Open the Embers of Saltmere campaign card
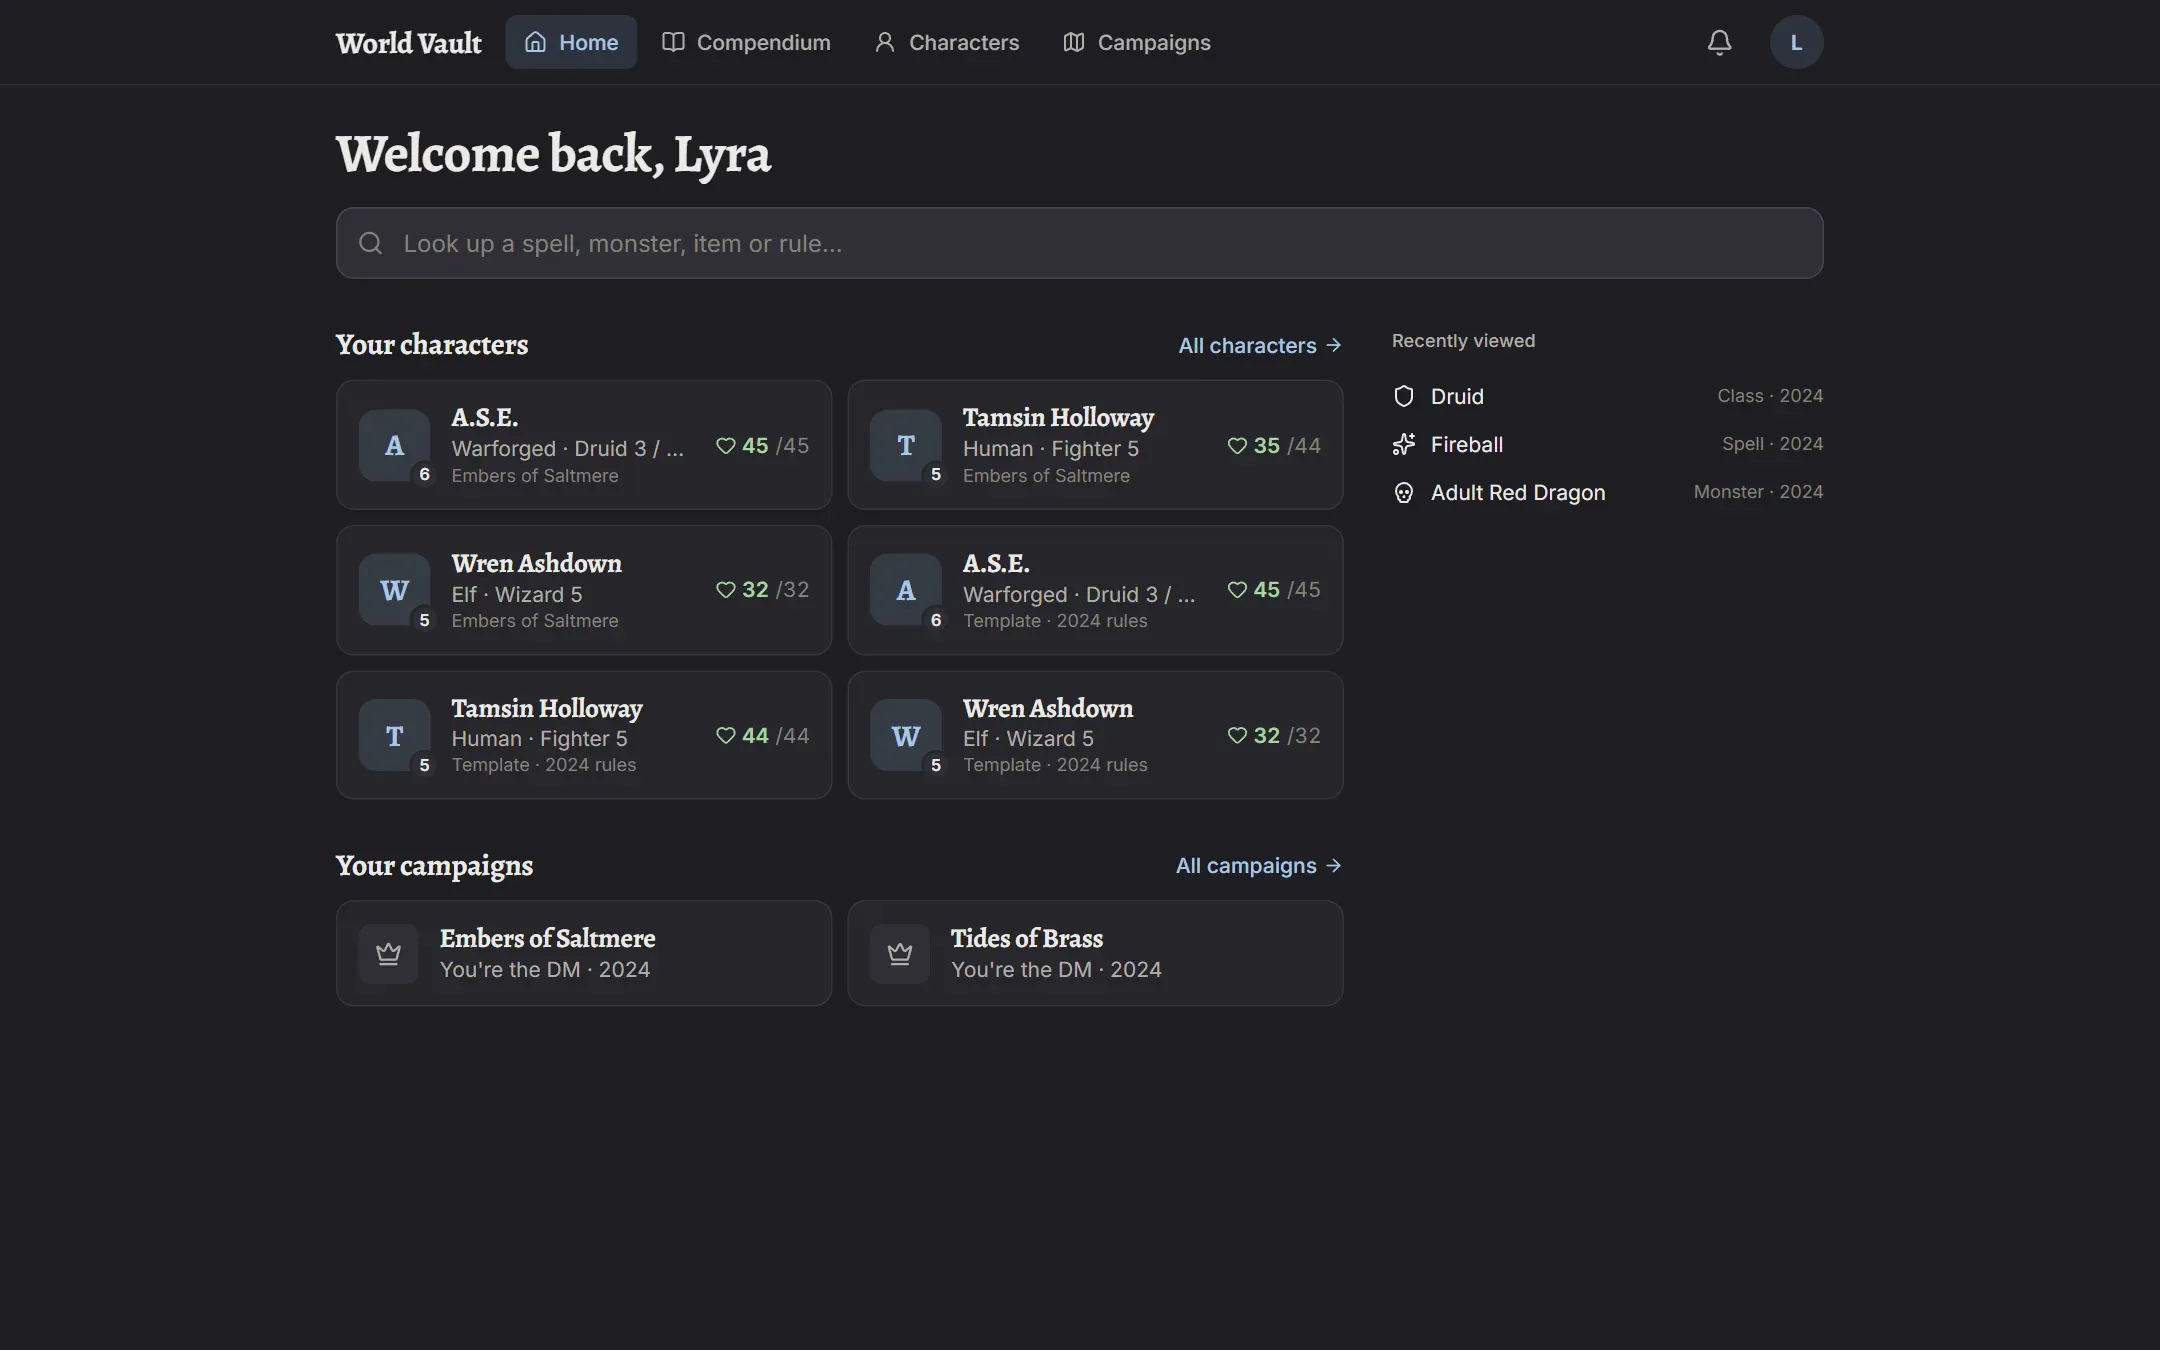2160x1350 pixels. pos(584,953)
